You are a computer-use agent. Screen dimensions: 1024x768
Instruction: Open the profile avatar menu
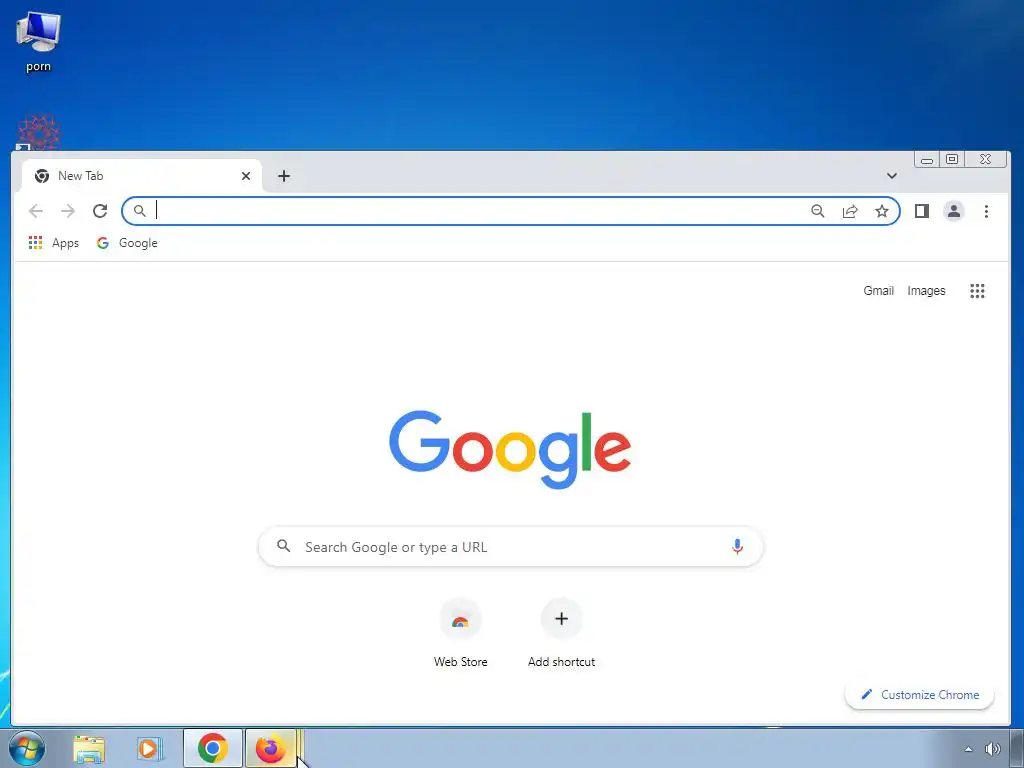953,211
